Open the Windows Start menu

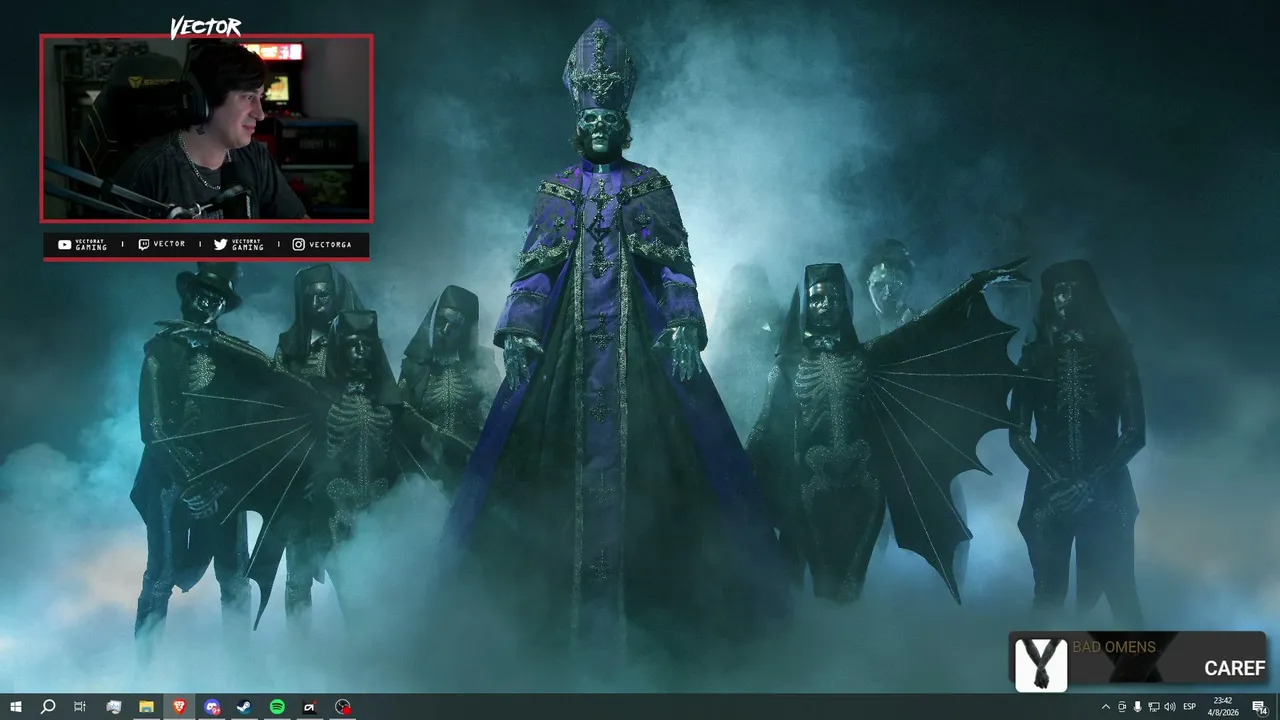coord(15,707)
